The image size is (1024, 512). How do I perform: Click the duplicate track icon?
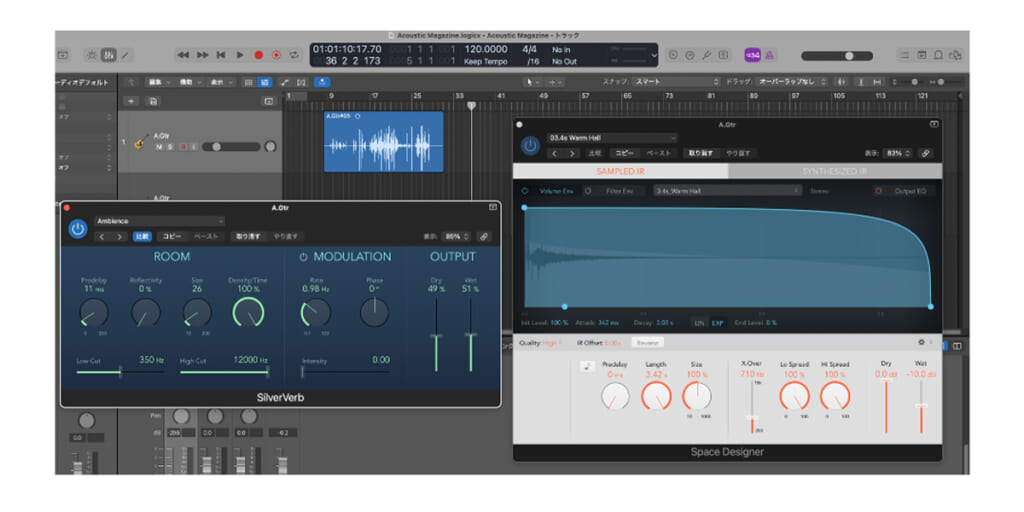pos(152,101)
